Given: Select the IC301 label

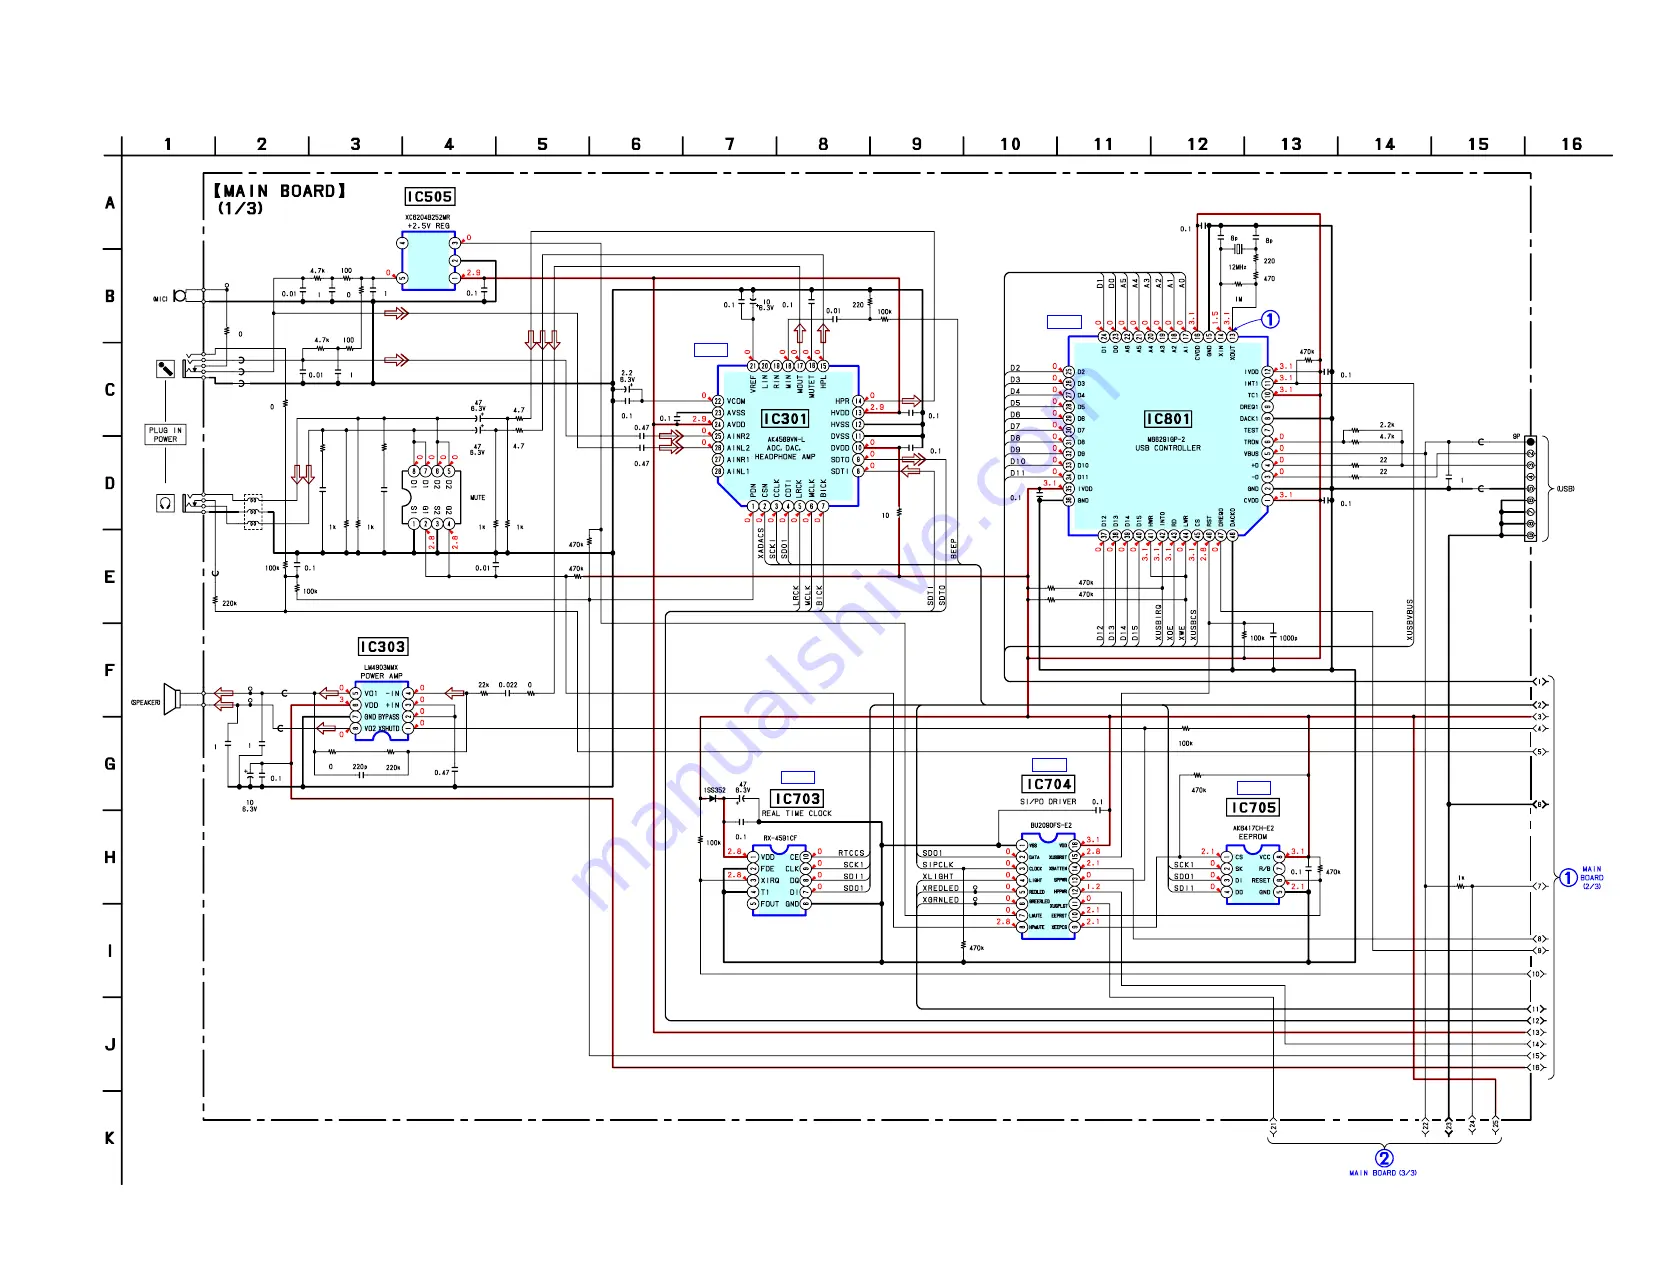Looking at the screenshot, I should [x=785, y=419].
